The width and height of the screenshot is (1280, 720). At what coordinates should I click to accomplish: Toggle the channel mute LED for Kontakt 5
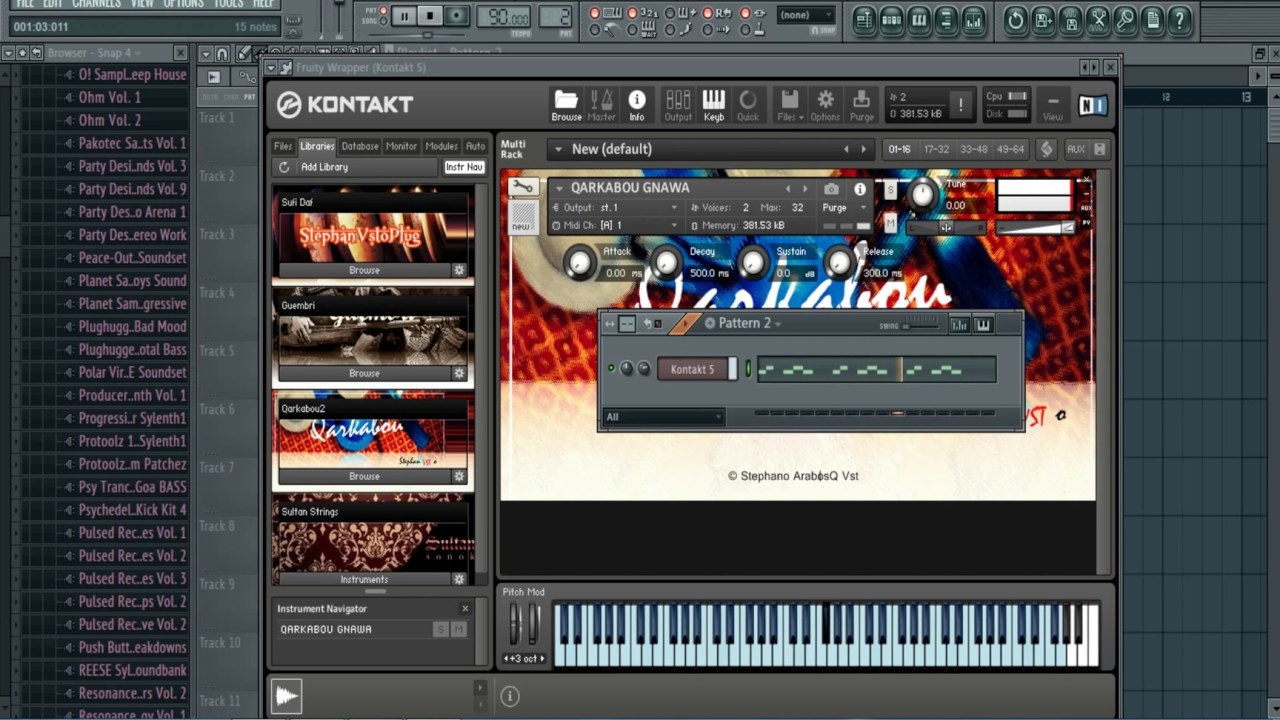tap(611, 368)
